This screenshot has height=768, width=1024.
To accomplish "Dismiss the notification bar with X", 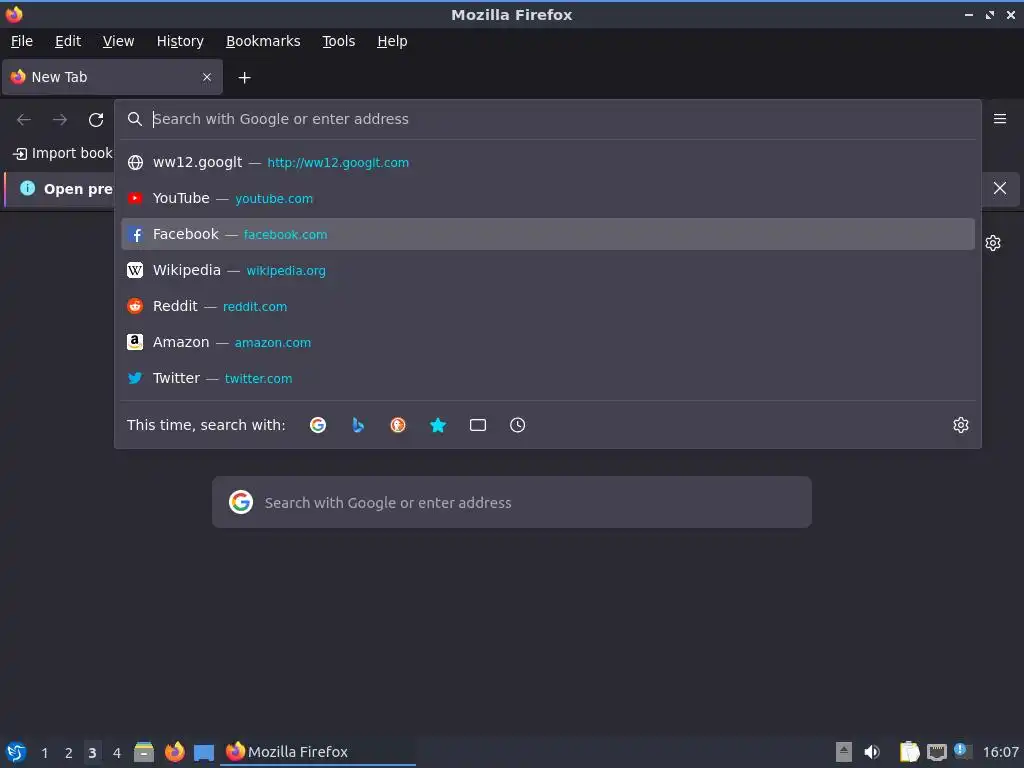I will (1000, 188).
